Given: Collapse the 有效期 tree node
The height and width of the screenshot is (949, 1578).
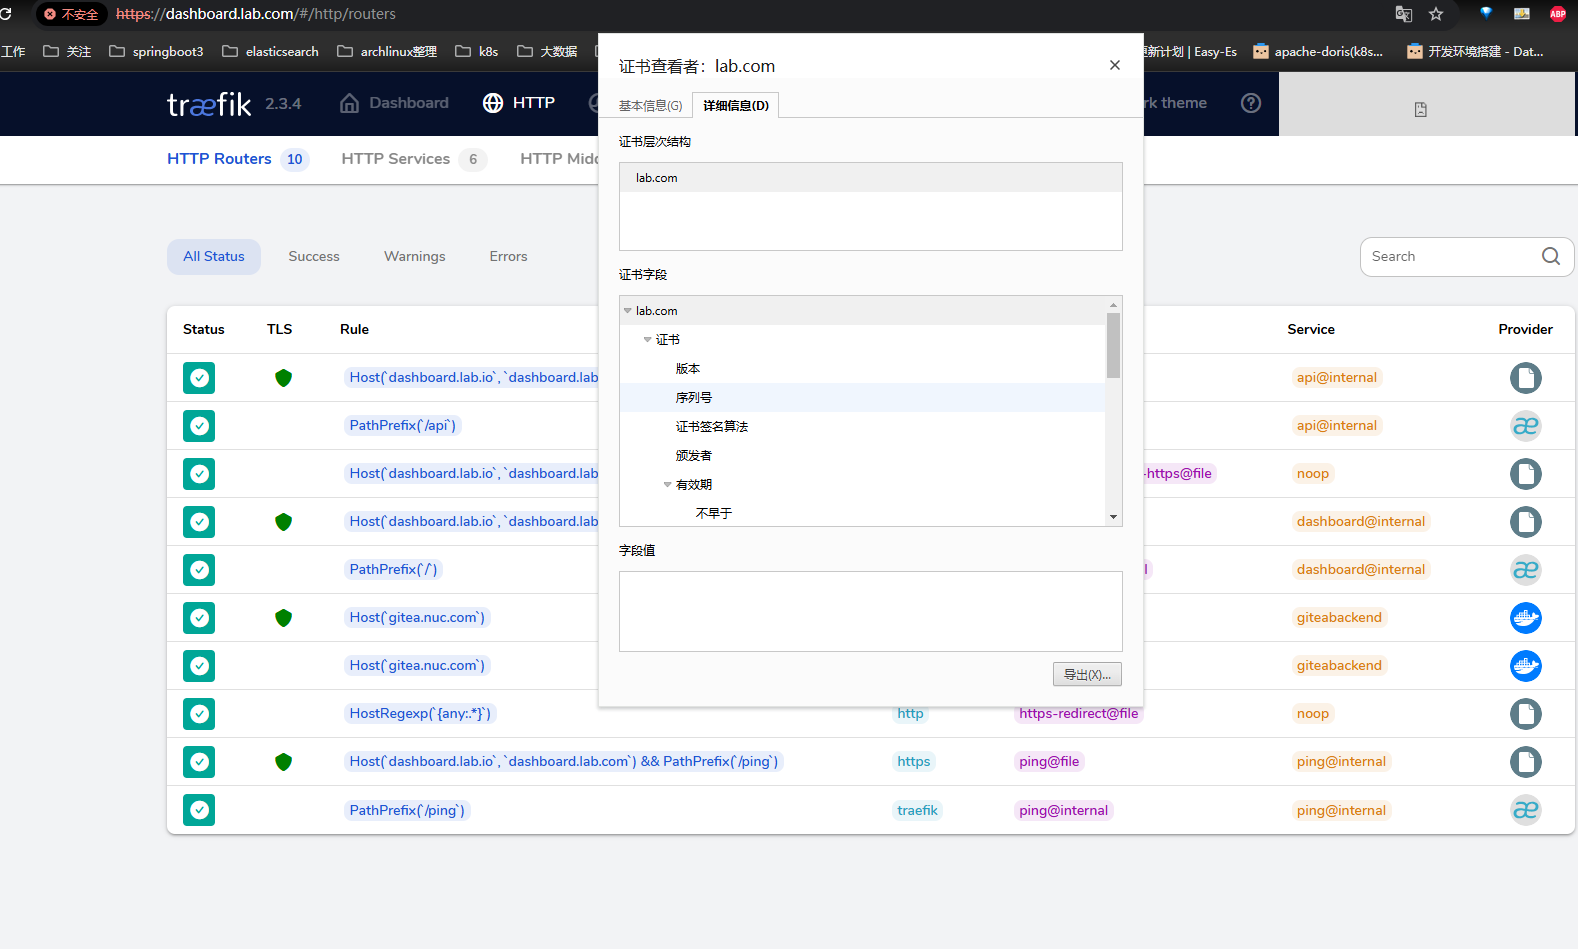Looking at the screenshot, I should 668,485.
